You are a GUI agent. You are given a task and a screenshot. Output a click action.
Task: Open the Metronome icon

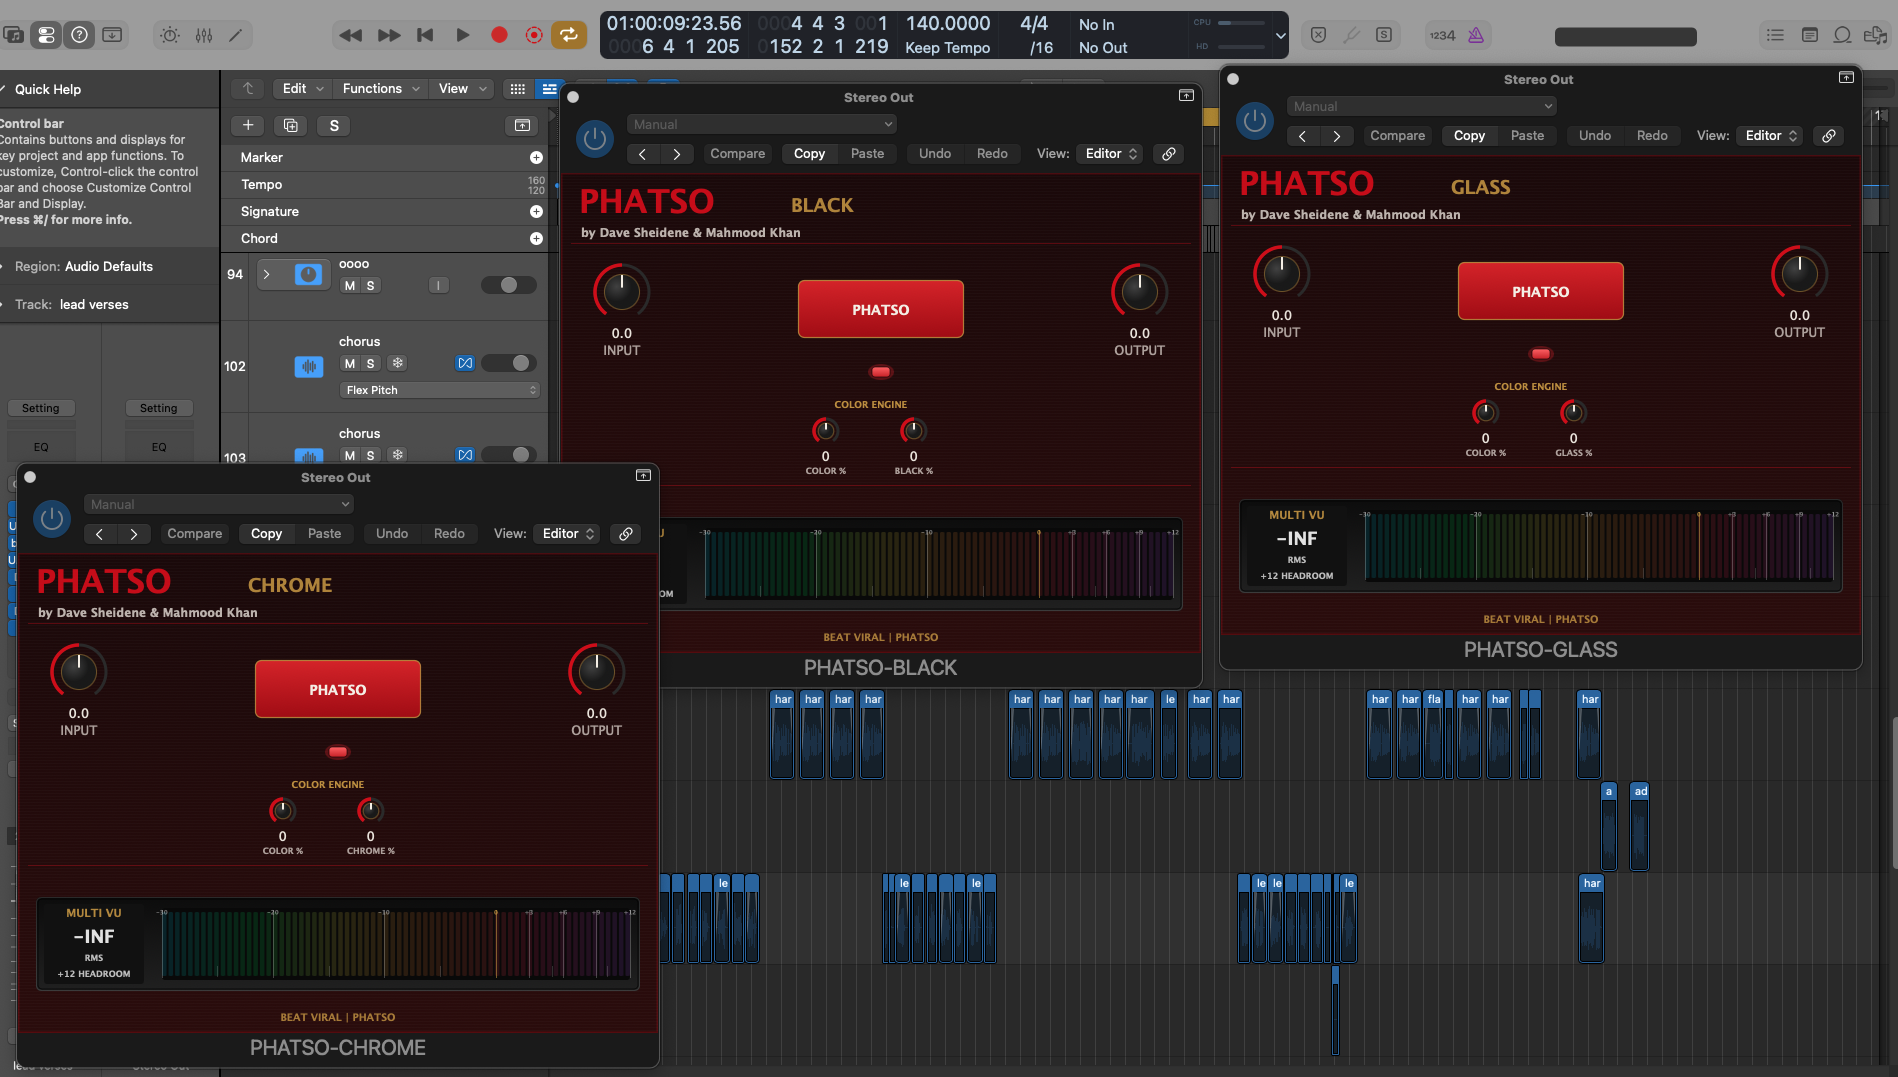click(x=1476, y=35)
